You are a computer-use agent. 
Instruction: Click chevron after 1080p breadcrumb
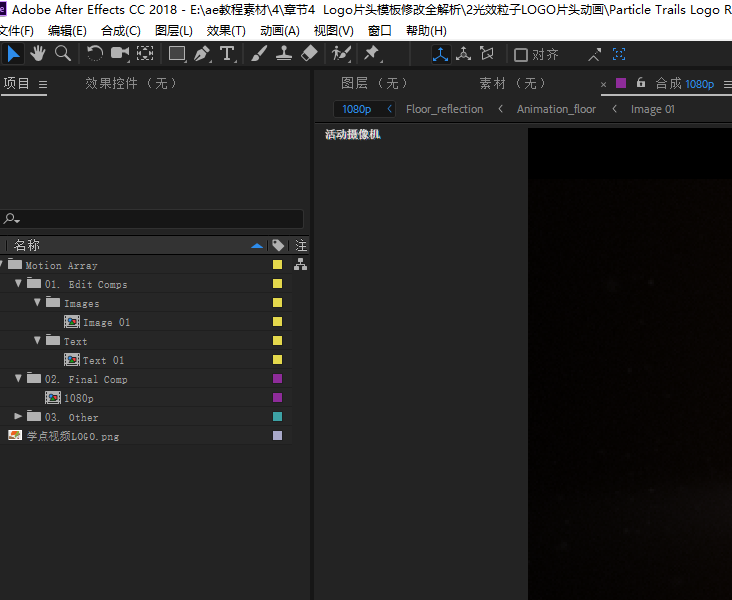tap(390, 109)
